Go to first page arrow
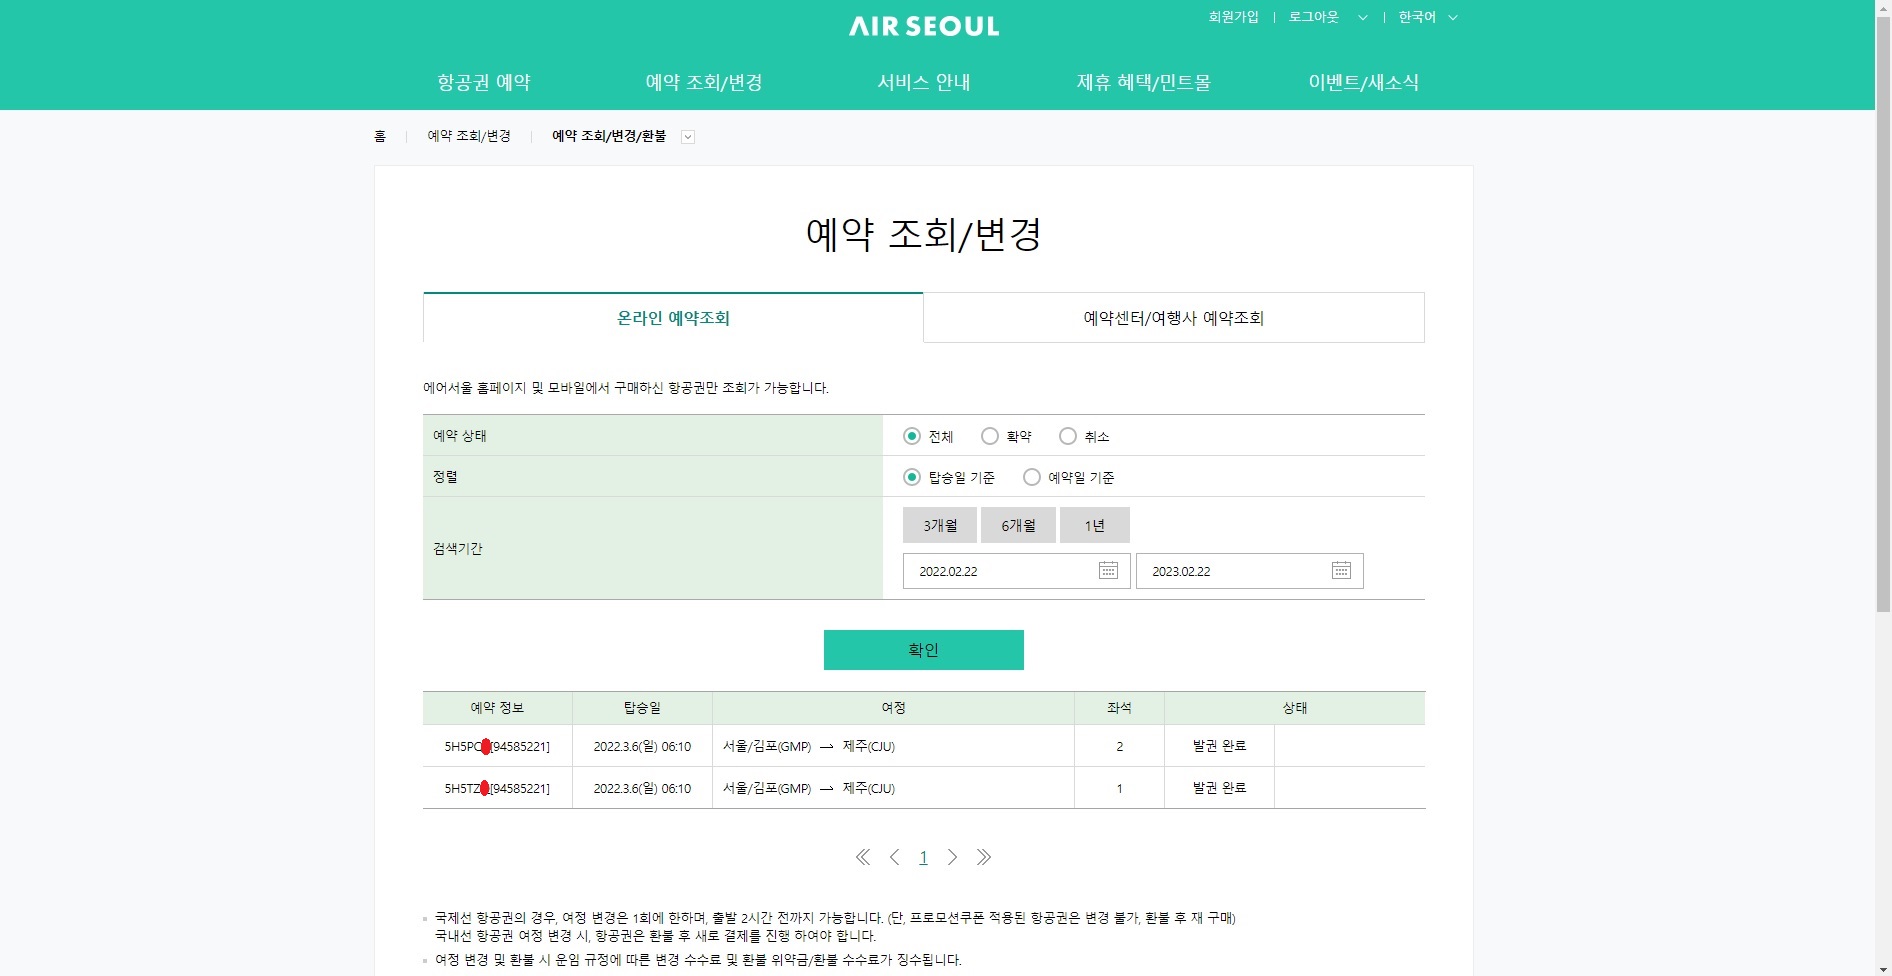Viewport: 1892px width, 976px height. [x=863, y=857]
